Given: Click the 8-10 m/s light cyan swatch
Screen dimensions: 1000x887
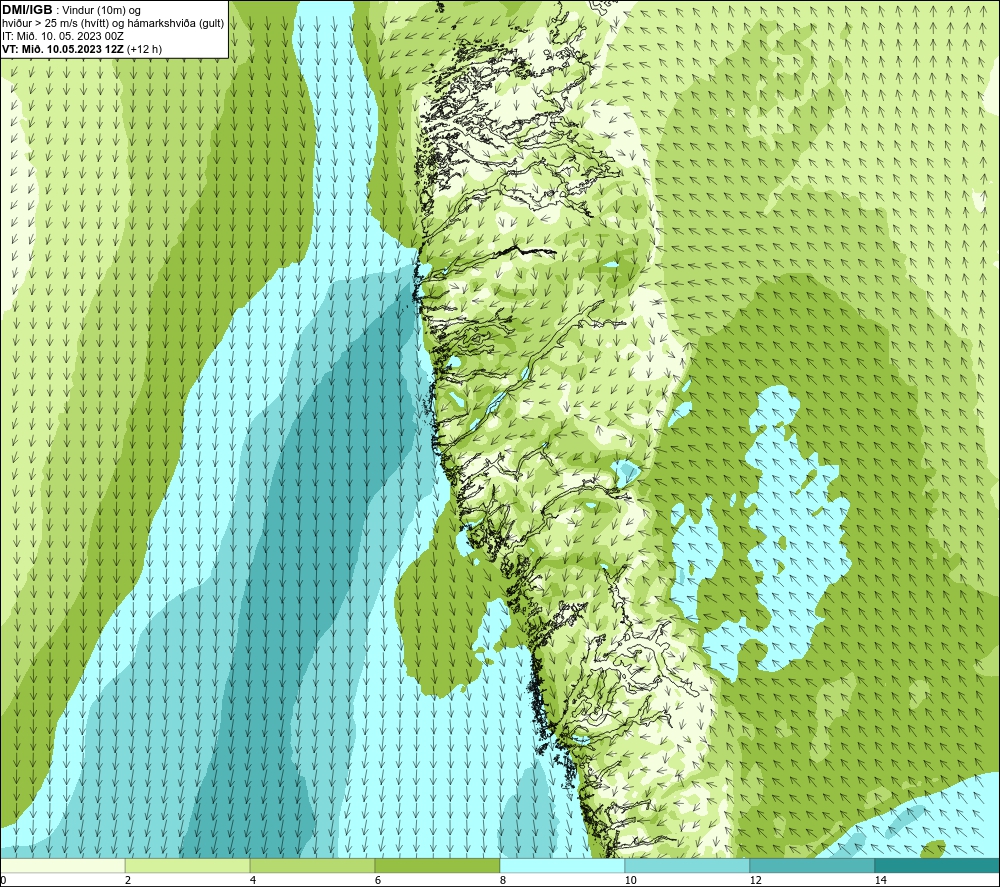Looking at the screenshot, I should (x=562, y=866).
